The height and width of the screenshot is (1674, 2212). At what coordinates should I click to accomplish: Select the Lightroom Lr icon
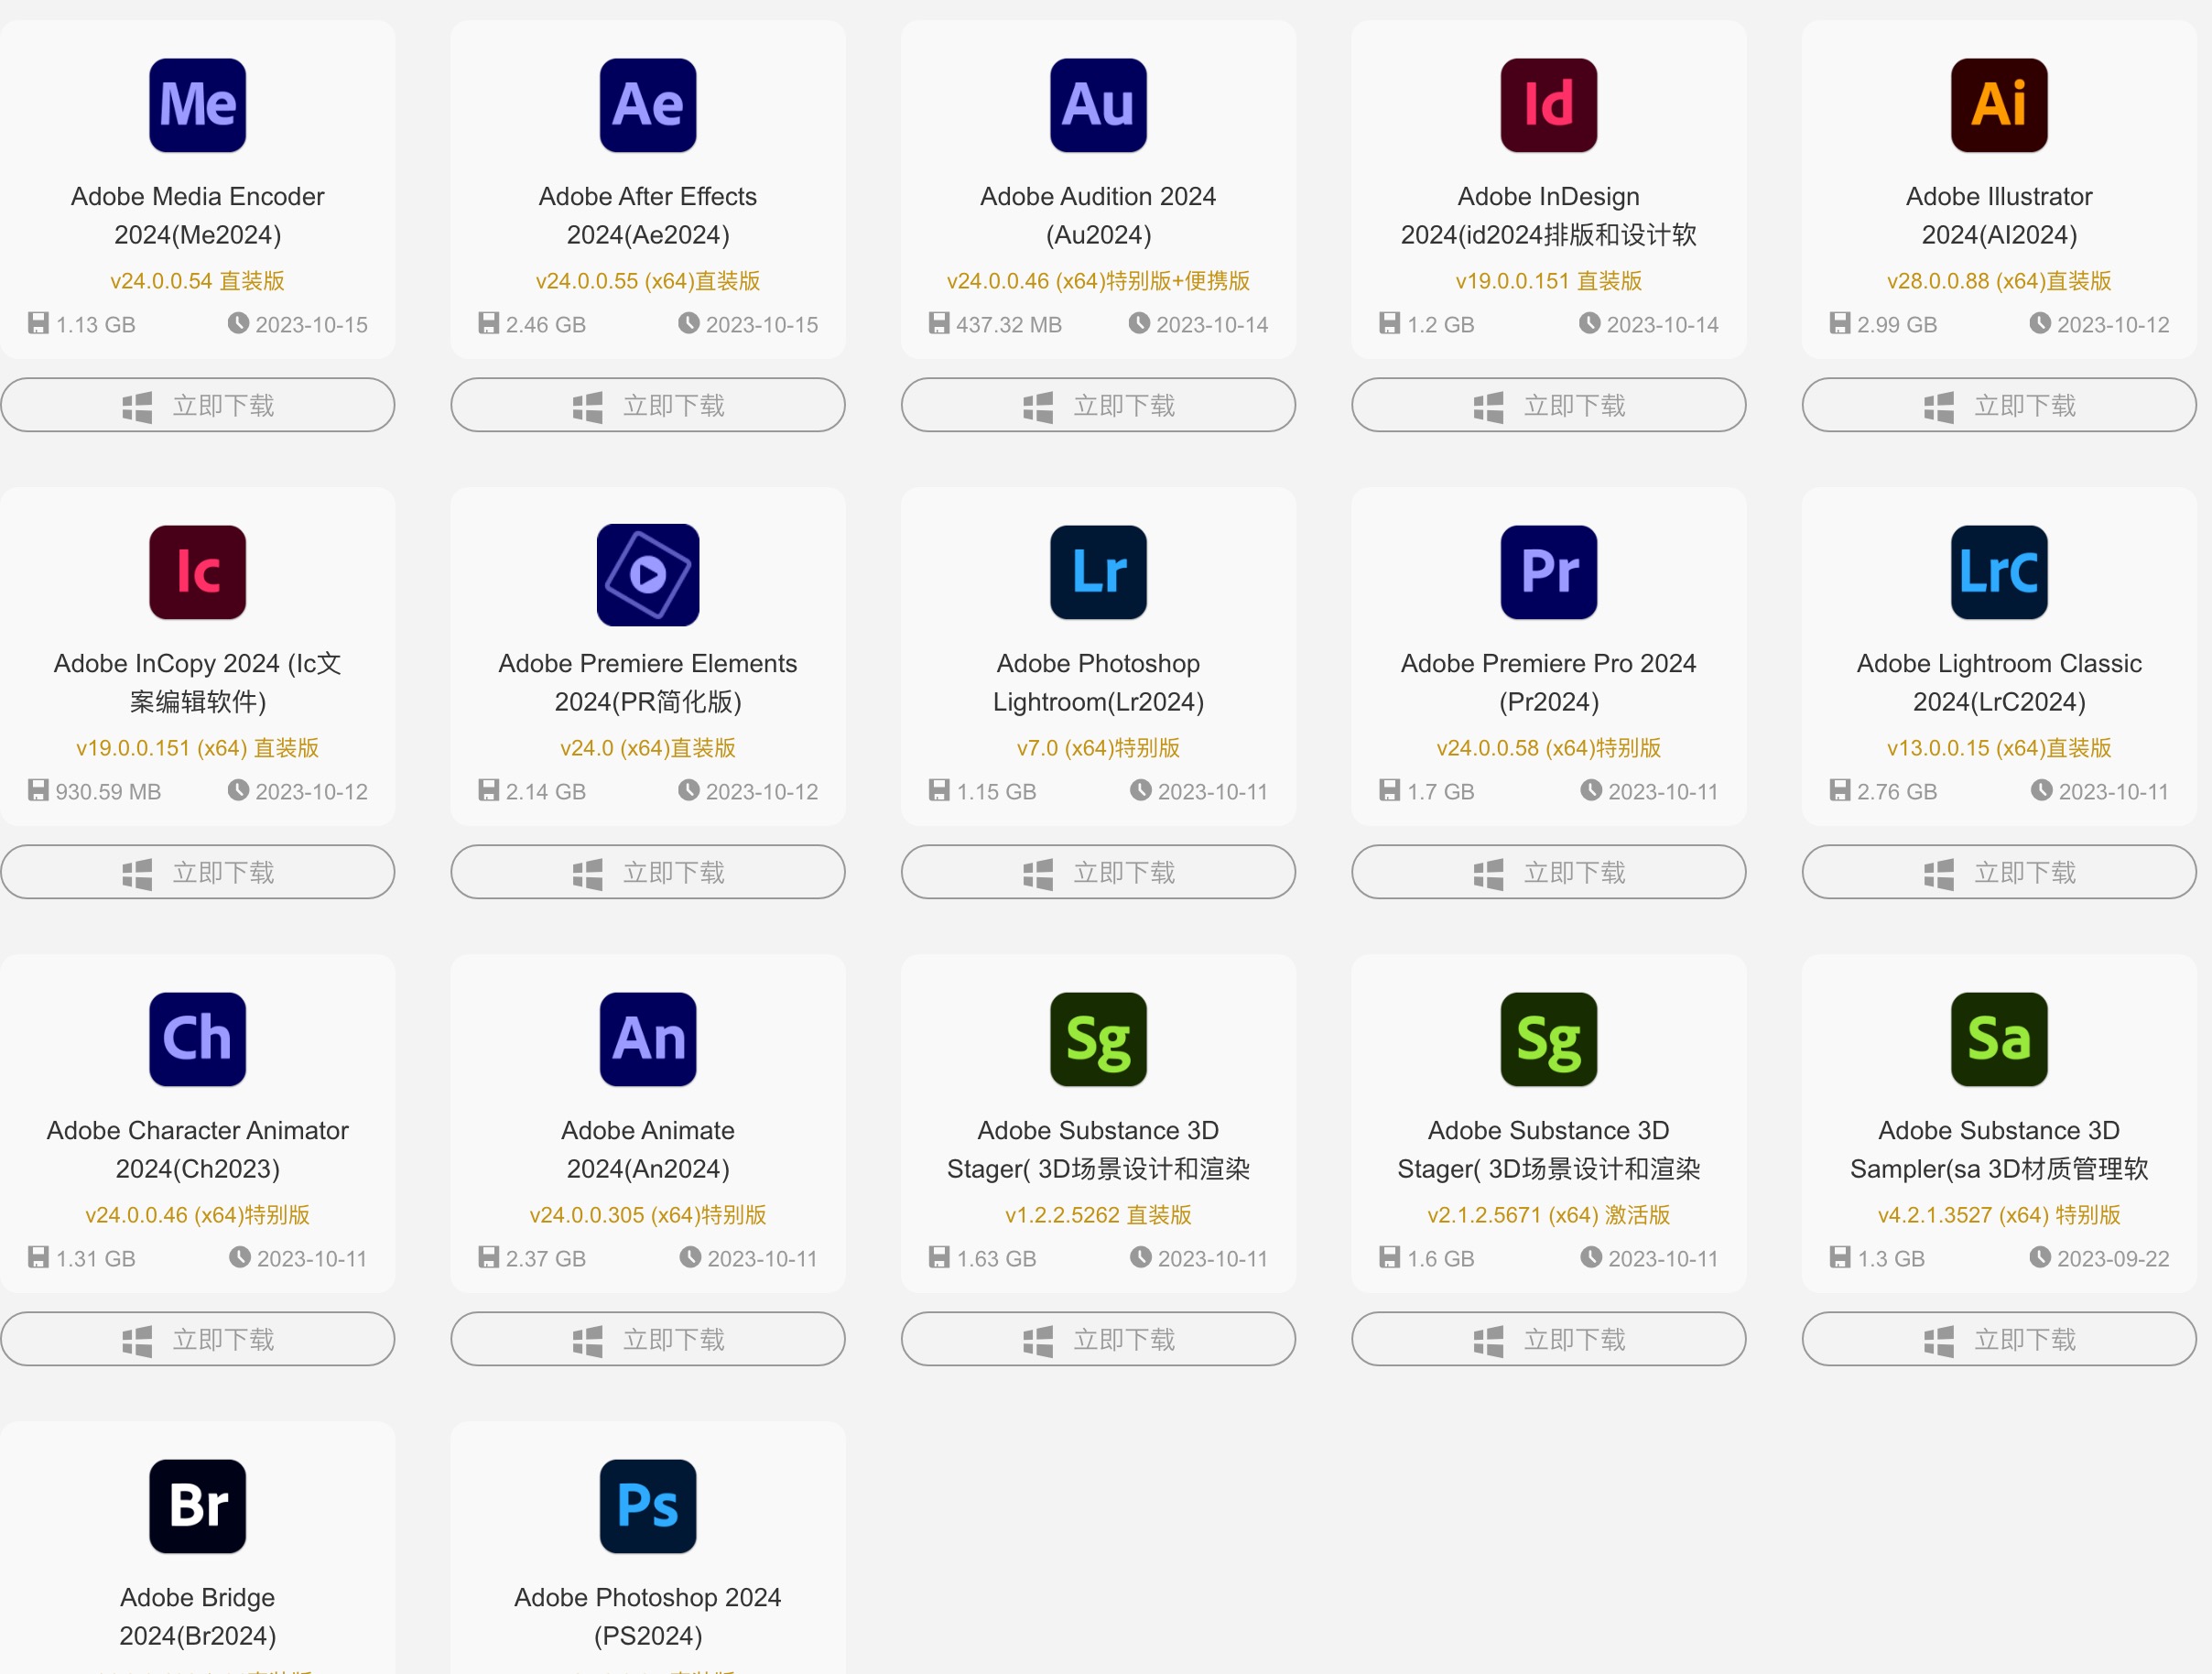(x=1098, y=572)
